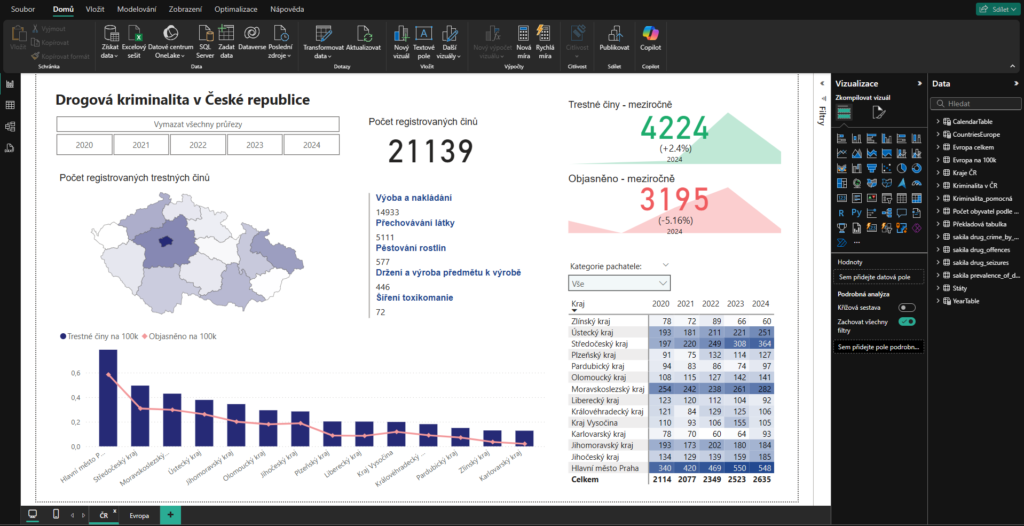Switch to mobile layout icon at bottom
Viewport: 1024px width, 526px height.
[x=55, y=514]
